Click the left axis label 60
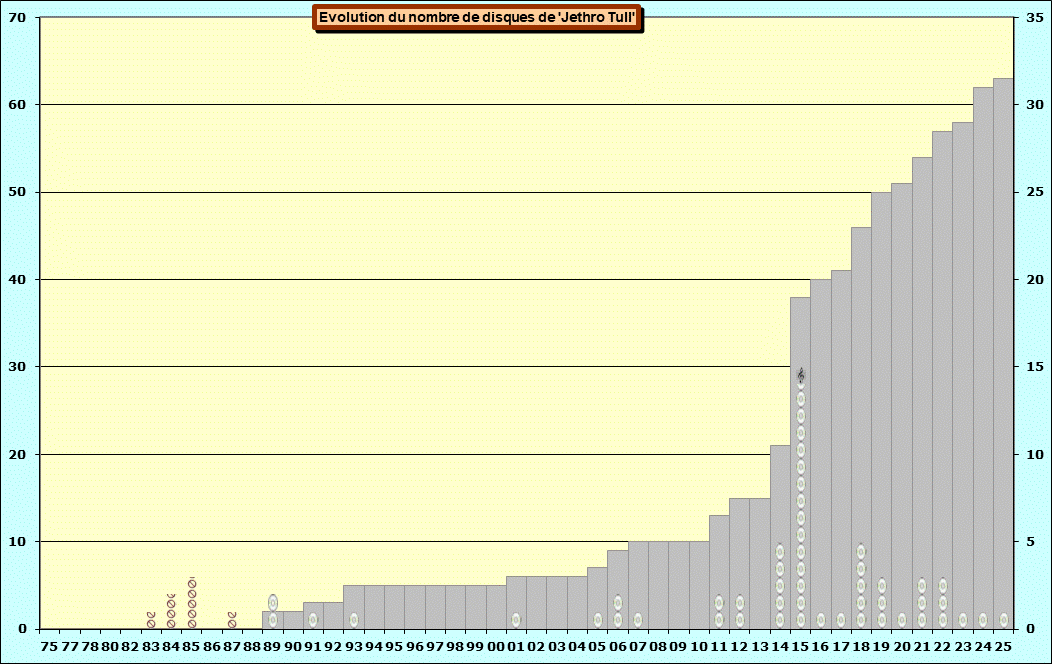 pyautogui.click(x=17, y=105)
